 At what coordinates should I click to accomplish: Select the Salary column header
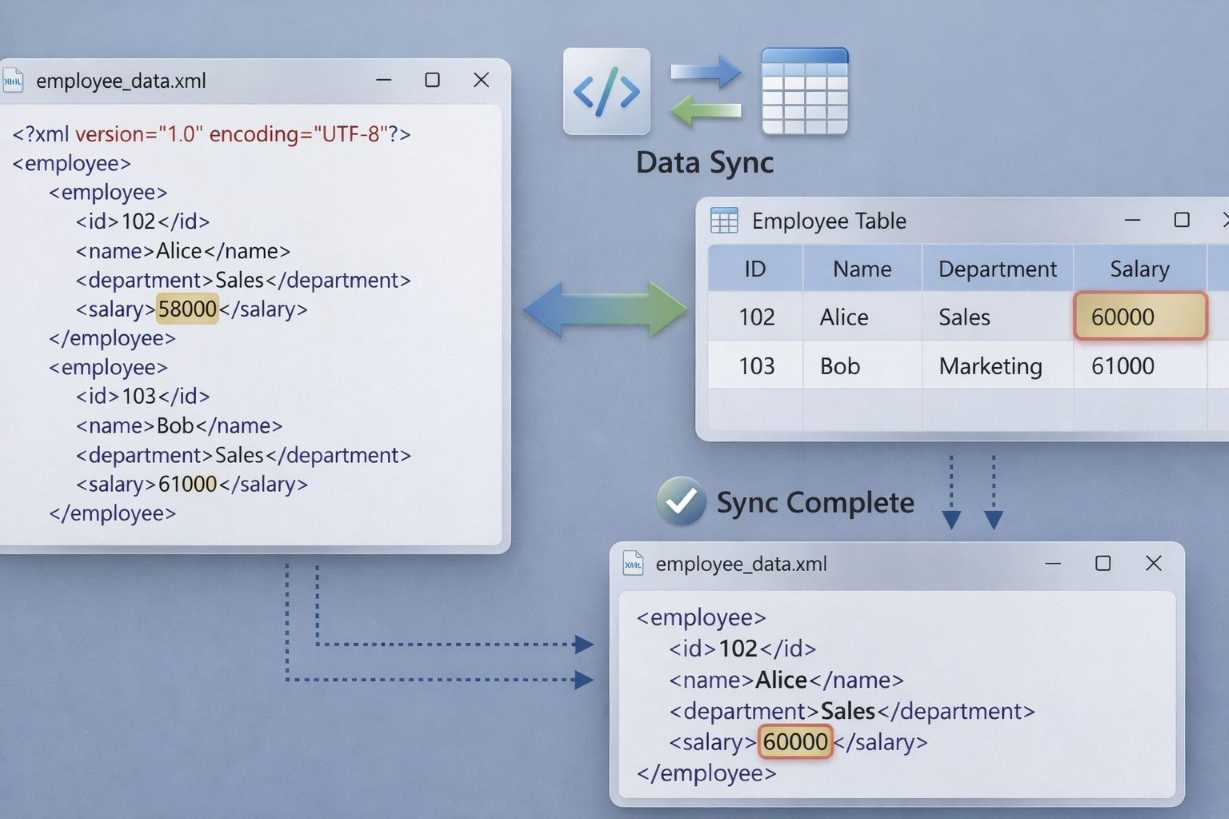click(x=1139, y=269)
